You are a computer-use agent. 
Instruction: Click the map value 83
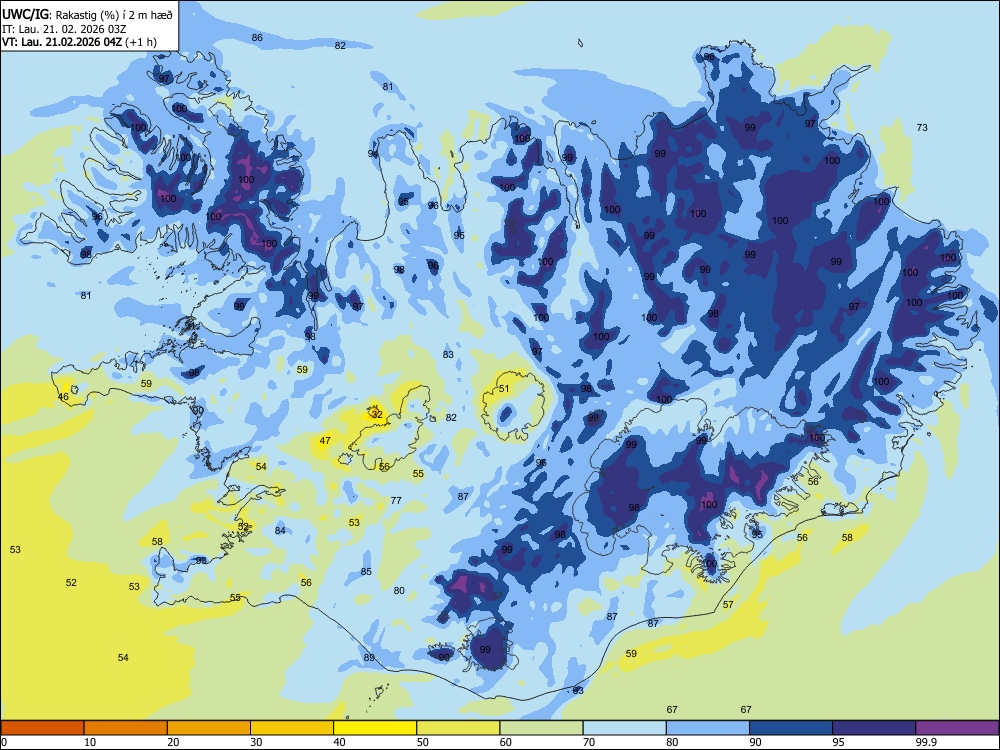[448, 355]
